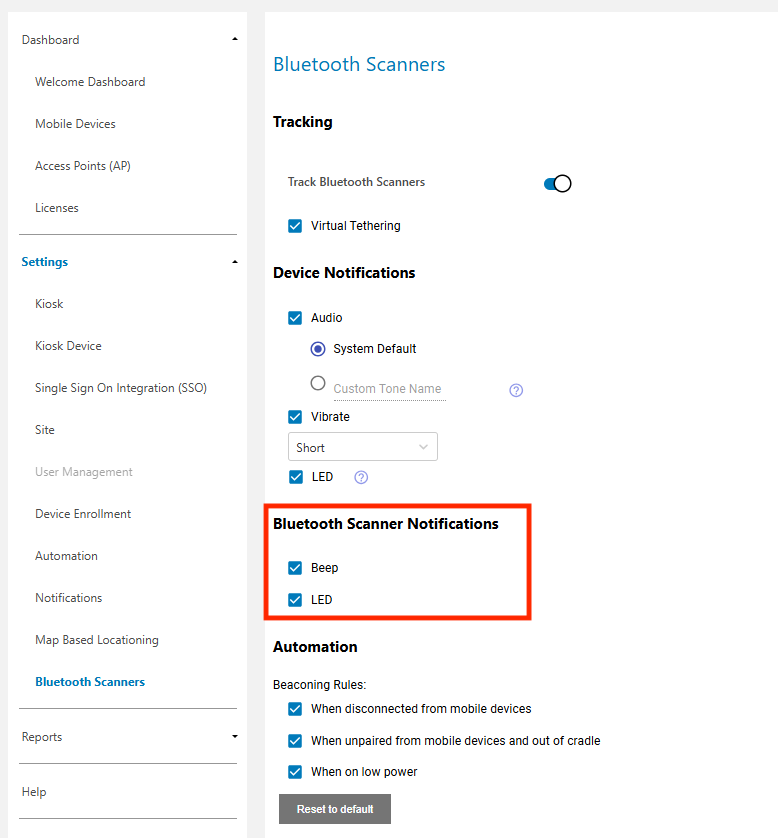This screenshot has height=838, width=778.
Task: Click help icon next to LED checkbox
Action: [x=361, y=477]
